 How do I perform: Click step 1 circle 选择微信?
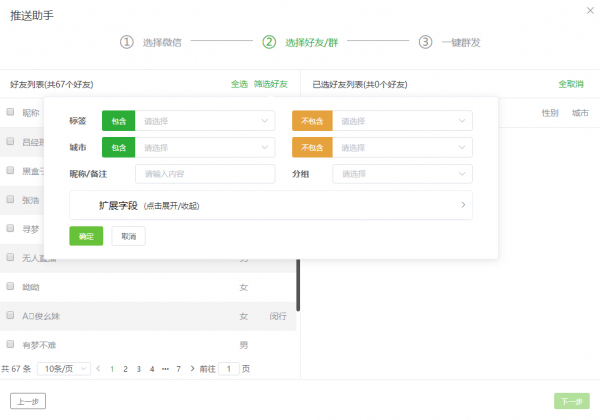point(127,42)
